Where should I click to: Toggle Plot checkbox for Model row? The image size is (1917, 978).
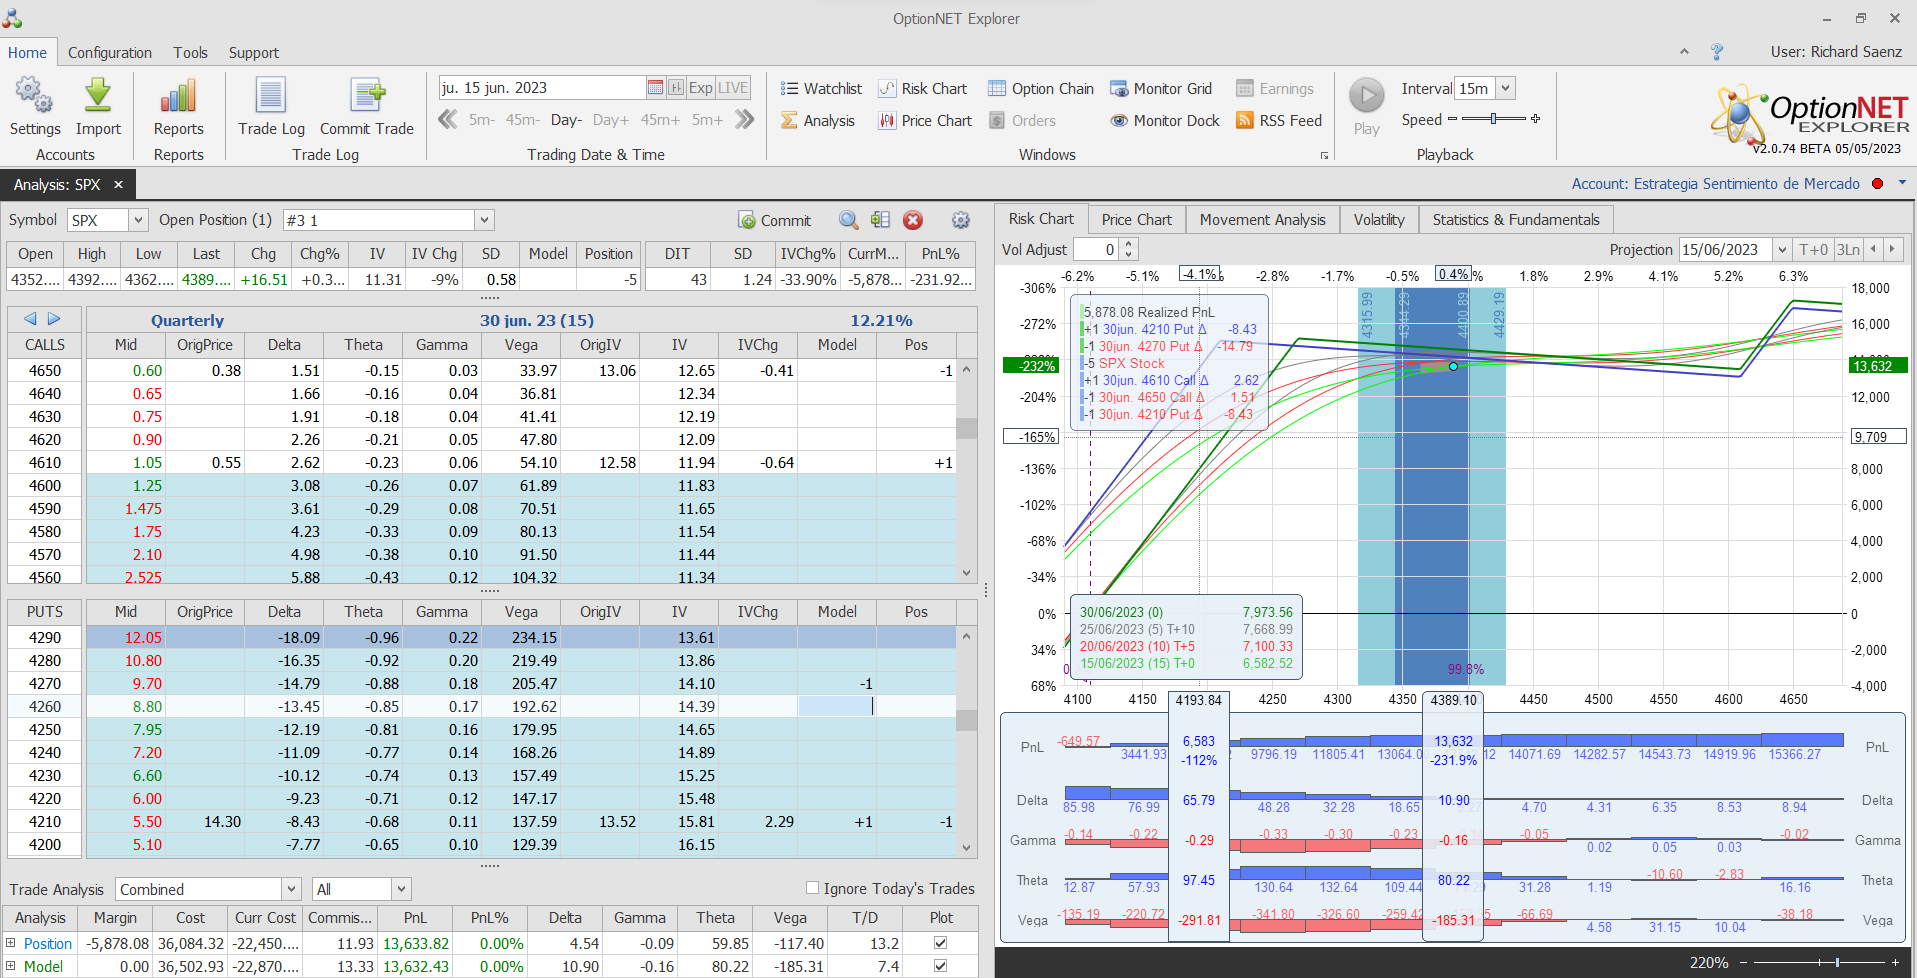(x=940, y=966)
